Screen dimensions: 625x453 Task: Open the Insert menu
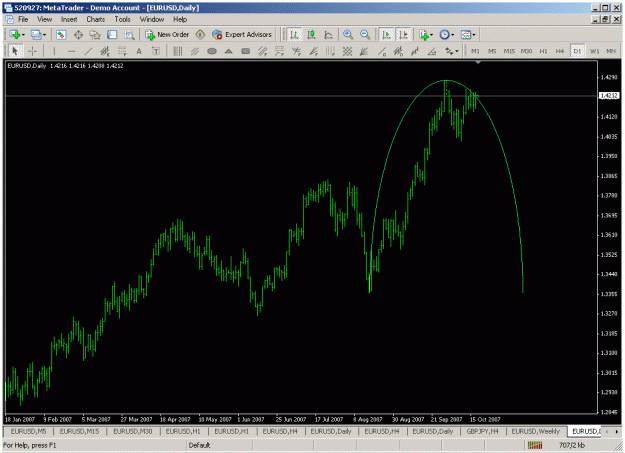[69, 19]
